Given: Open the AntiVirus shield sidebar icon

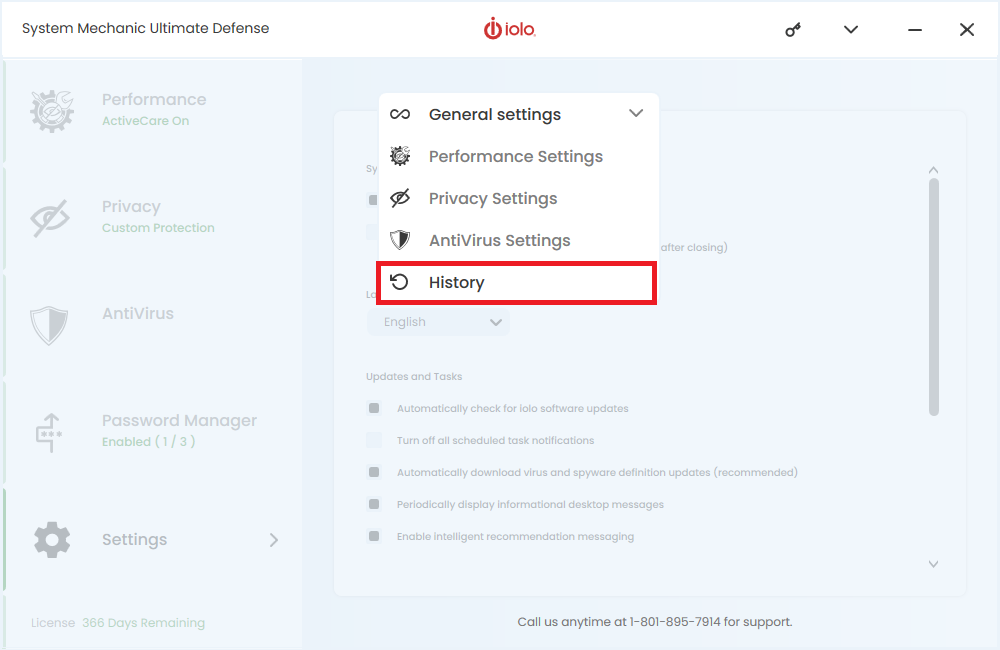Looking at the screenshot, I should coord(49,325).
